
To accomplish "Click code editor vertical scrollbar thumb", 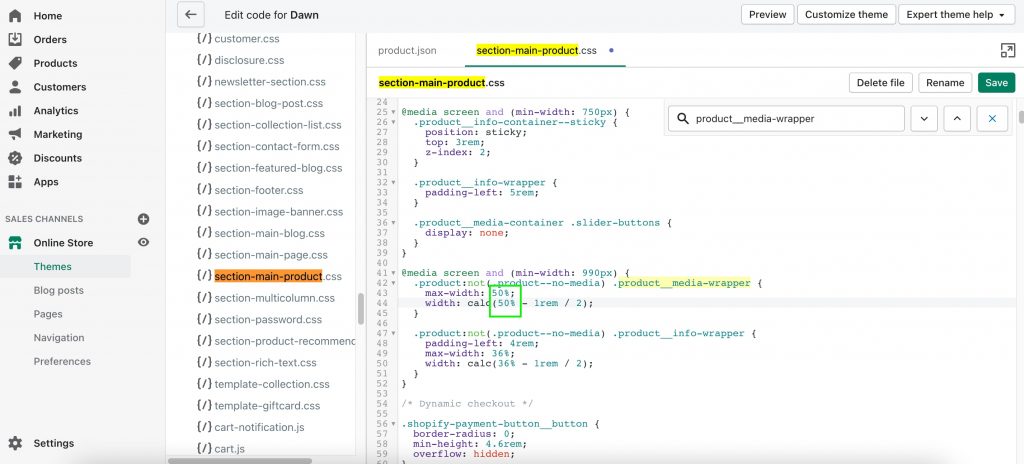I will [x=1021, y=117].
